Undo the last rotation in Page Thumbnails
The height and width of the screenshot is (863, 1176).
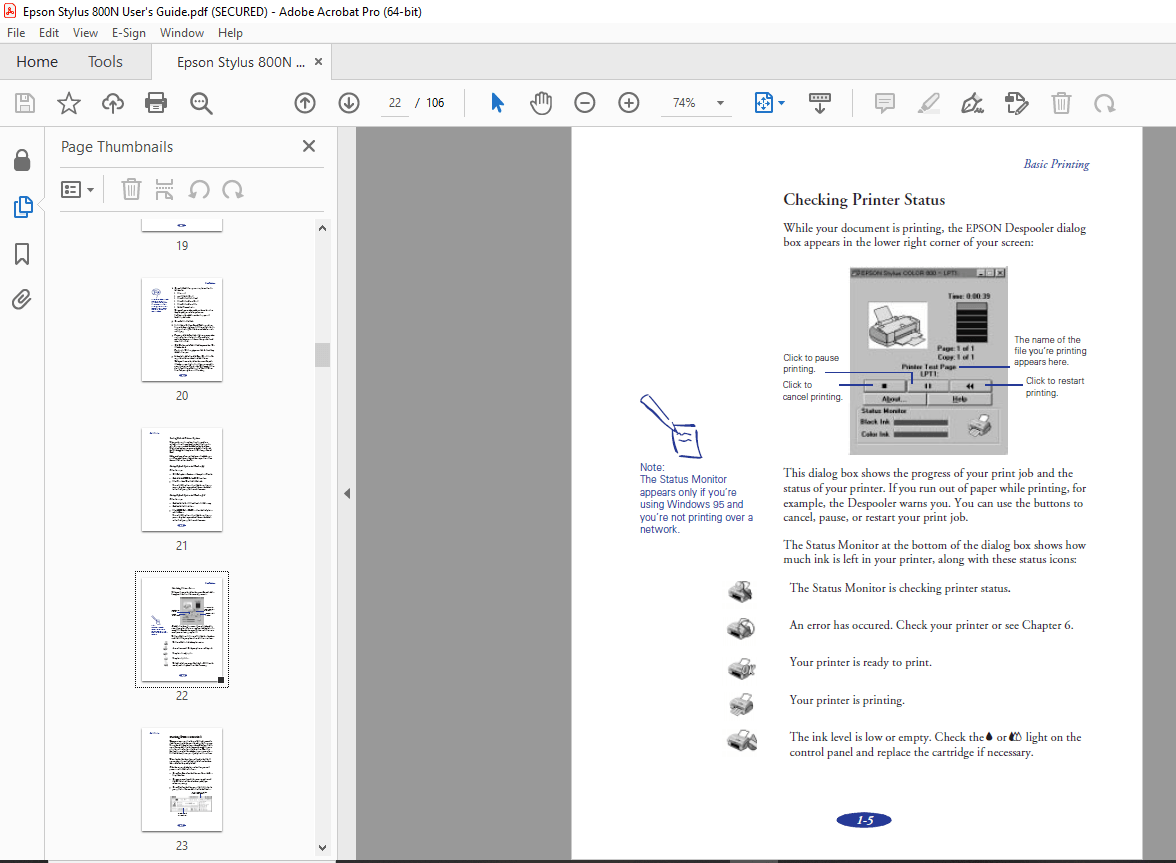(x=200, y=189)
